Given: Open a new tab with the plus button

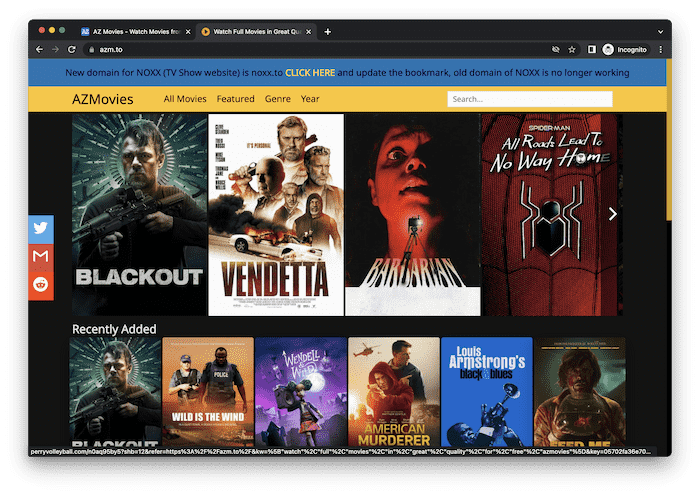Looking at the screenshot, I should [x=328, y=32].
